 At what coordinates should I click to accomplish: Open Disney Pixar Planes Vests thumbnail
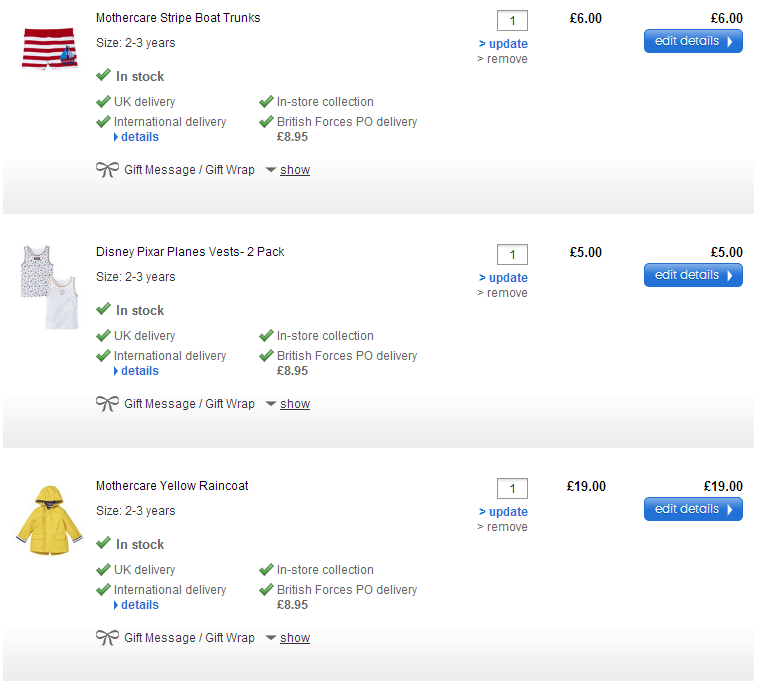pos(46,287)
